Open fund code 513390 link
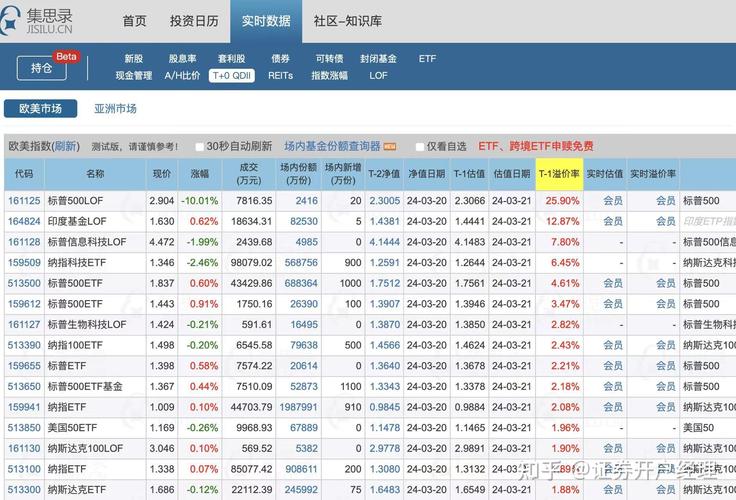The width and height of the screenshot is (736, 500). [24, 345]
